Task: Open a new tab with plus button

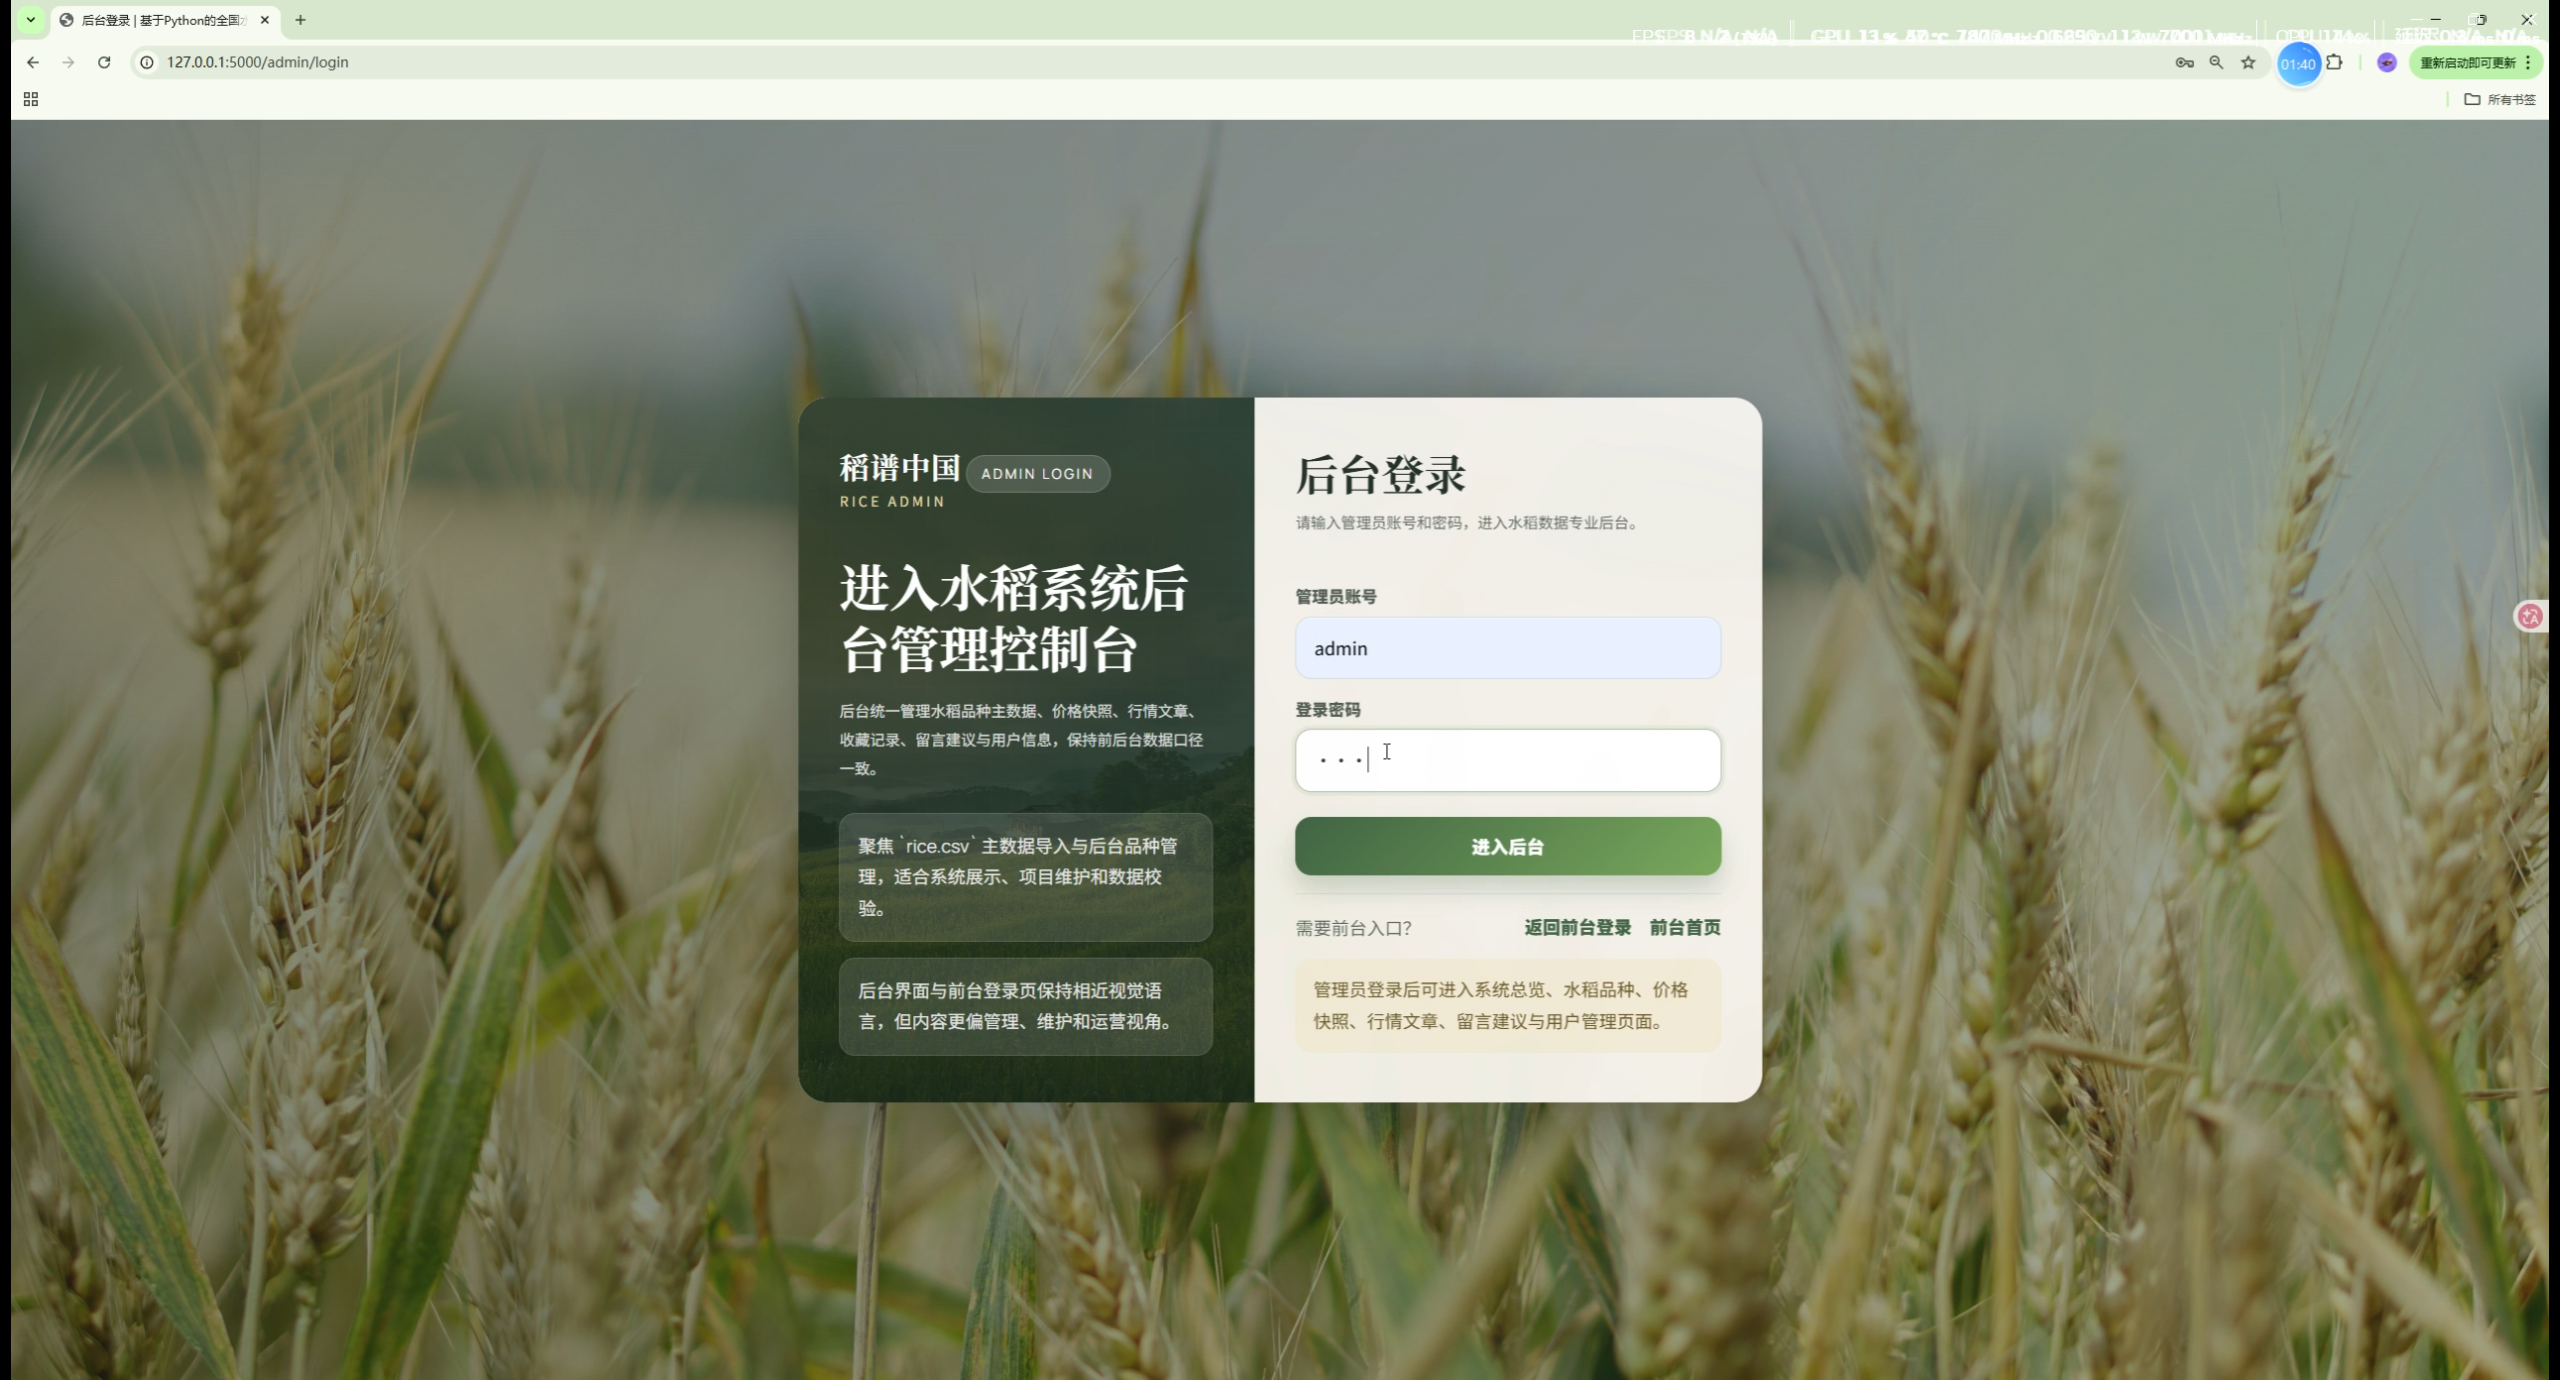Action: [300, 20]
